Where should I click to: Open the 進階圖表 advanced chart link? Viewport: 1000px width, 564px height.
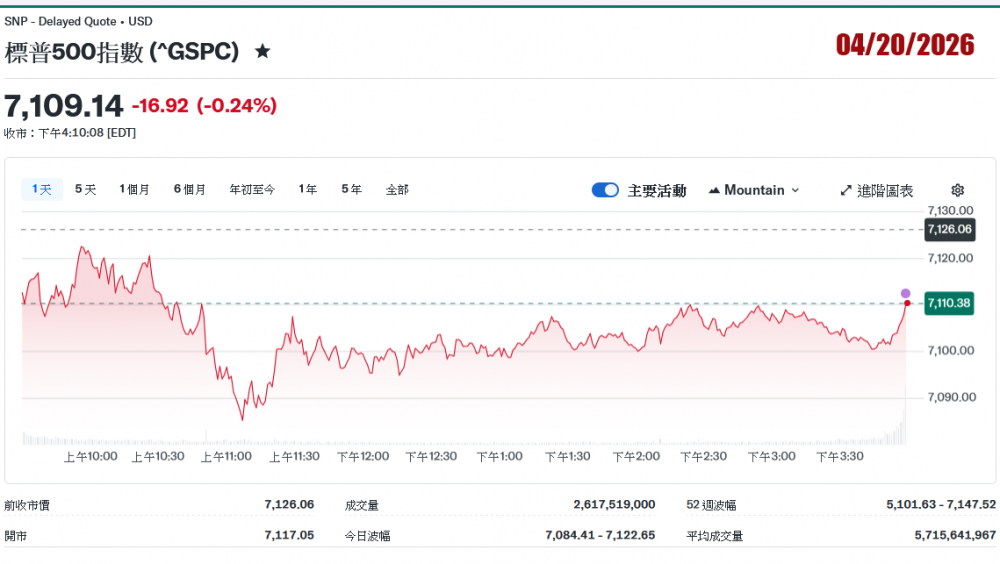[884, 190]
